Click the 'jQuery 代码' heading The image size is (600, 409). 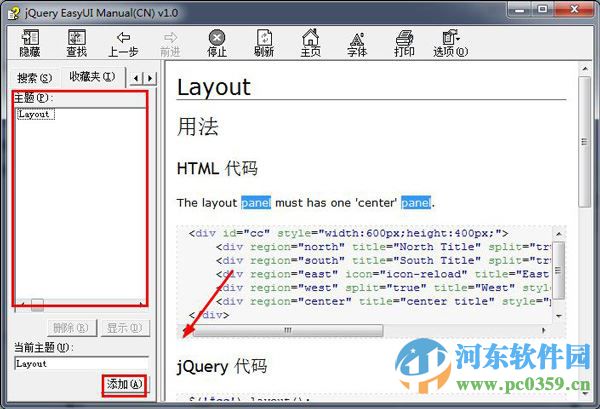[222, 367]
